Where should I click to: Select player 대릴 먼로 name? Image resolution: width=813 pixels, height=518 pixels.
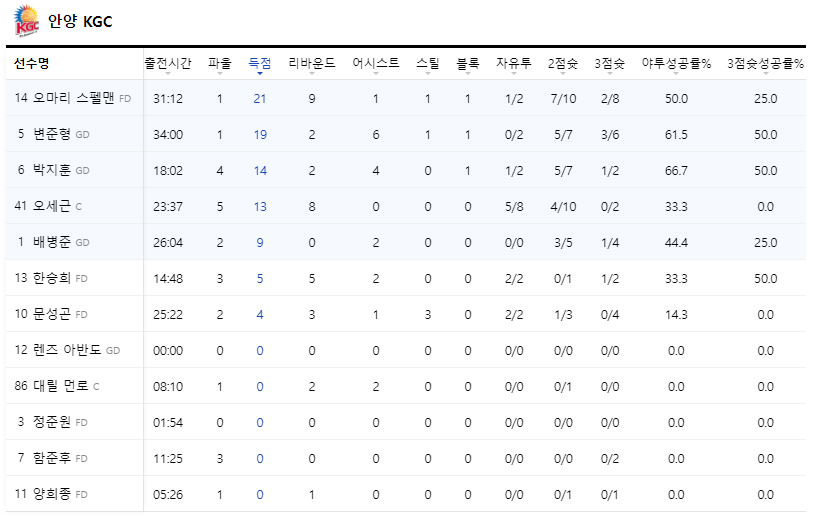[x=61, y=386]
